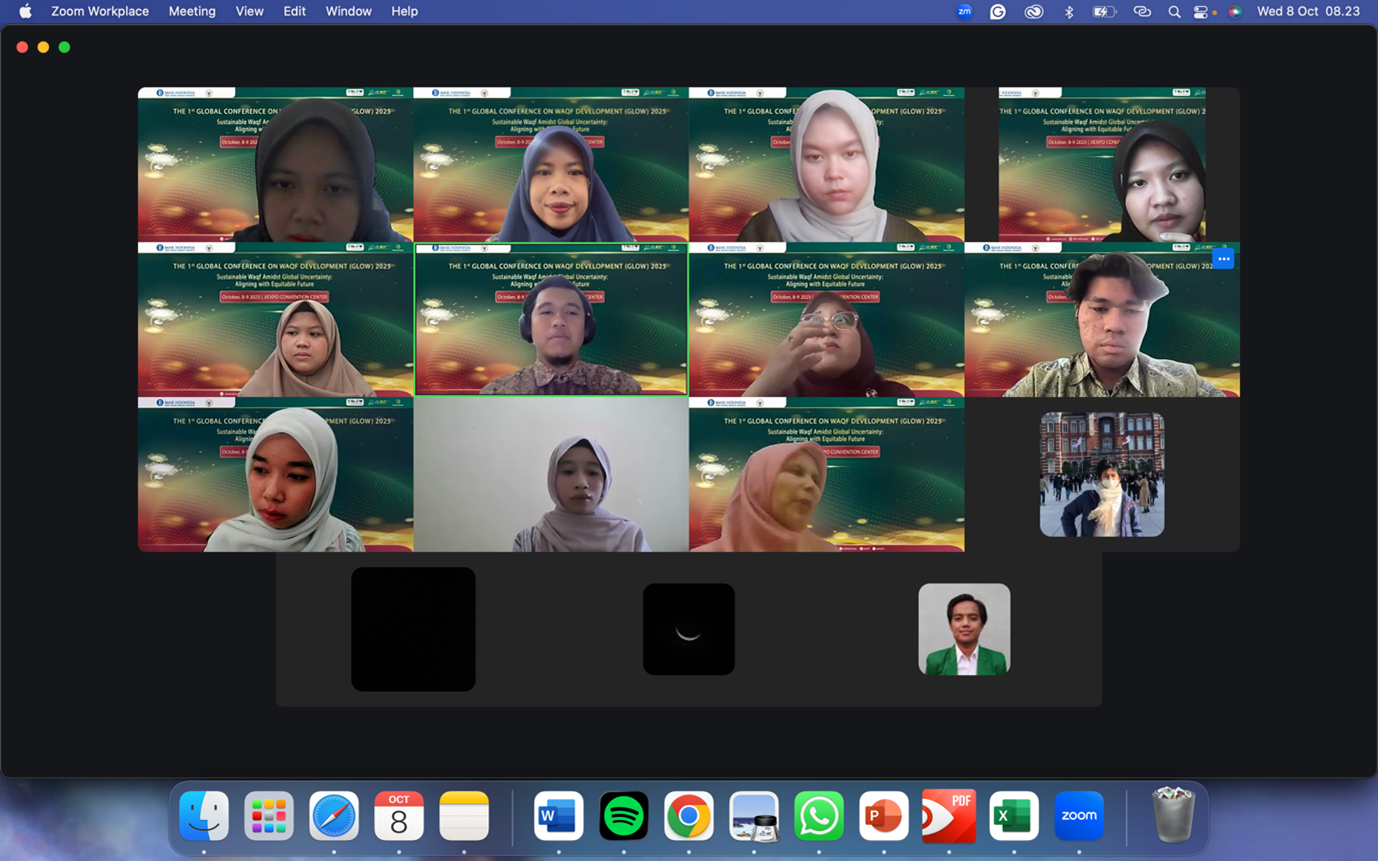Open Grammarly from the menu bar
The image size is (1378, 861).
(998, 11)
